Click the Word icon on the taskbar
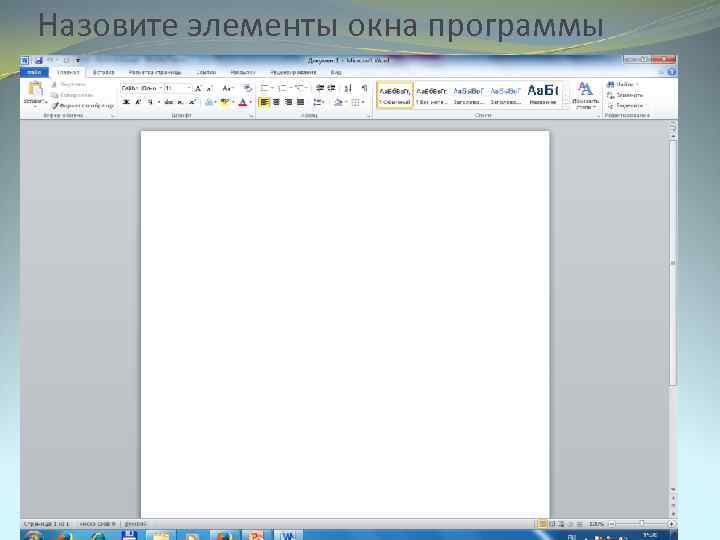Screen dimensions: 720x540 point(288,535)
